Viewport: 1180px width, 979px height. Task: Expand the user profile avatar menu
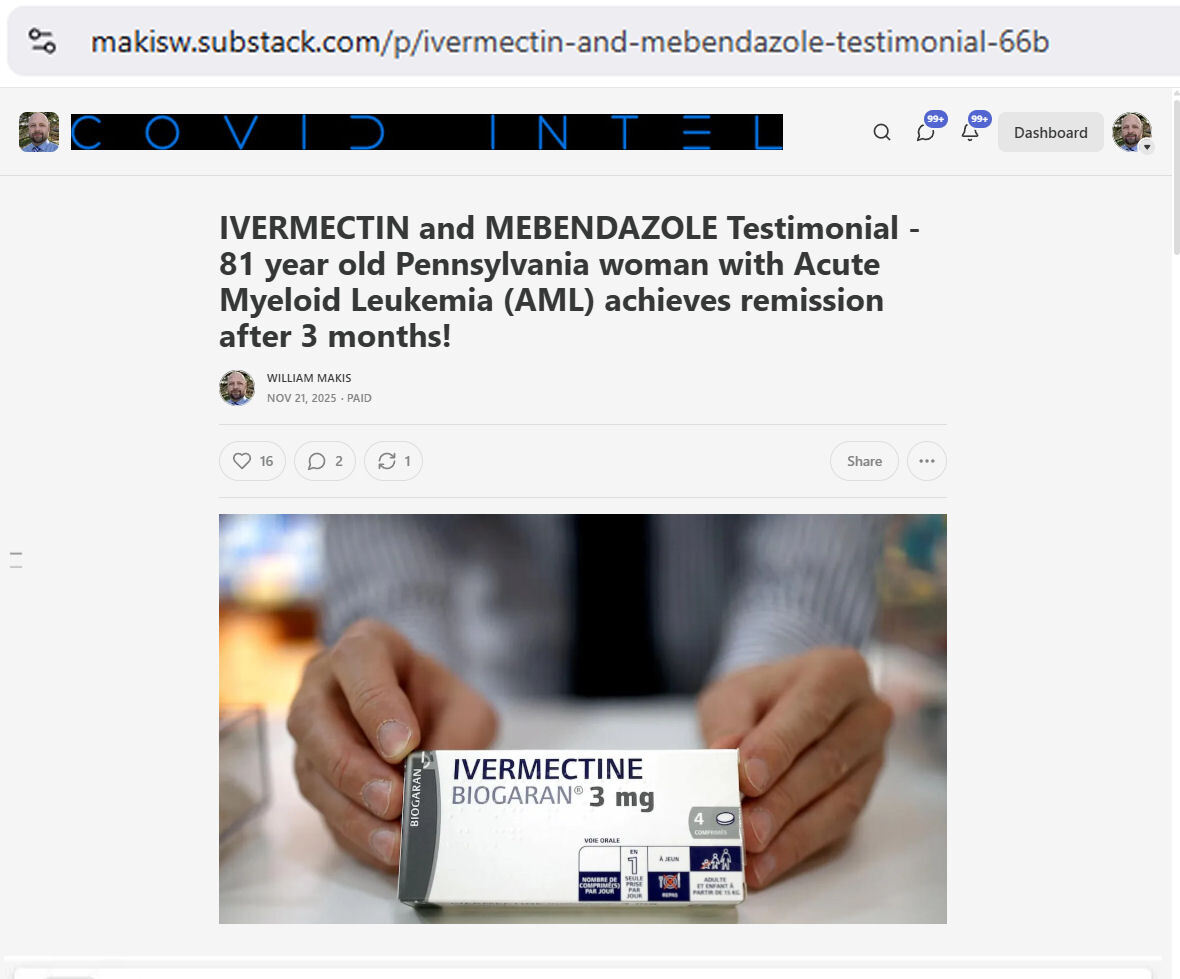pyautogui.click(x=1132, y=132)
